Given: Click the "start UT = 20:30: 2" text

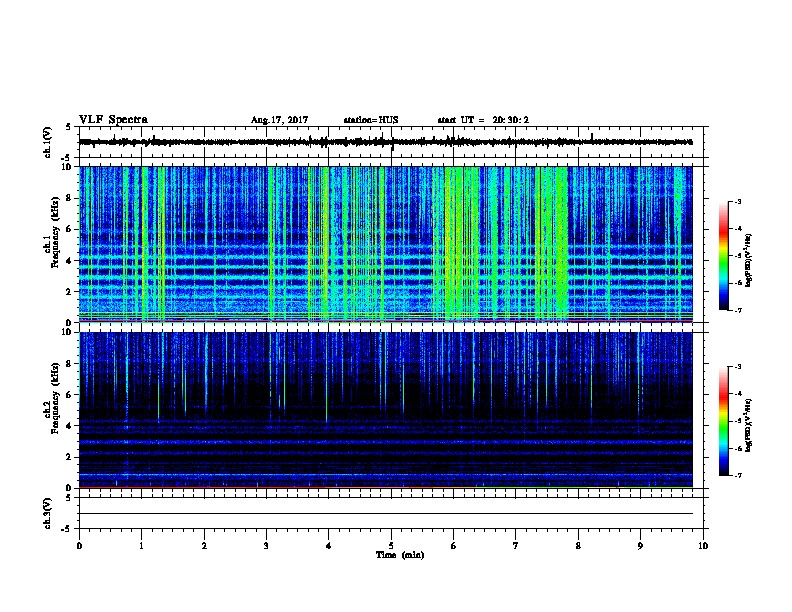Looking at the screenshot, I should click(483, 120).
